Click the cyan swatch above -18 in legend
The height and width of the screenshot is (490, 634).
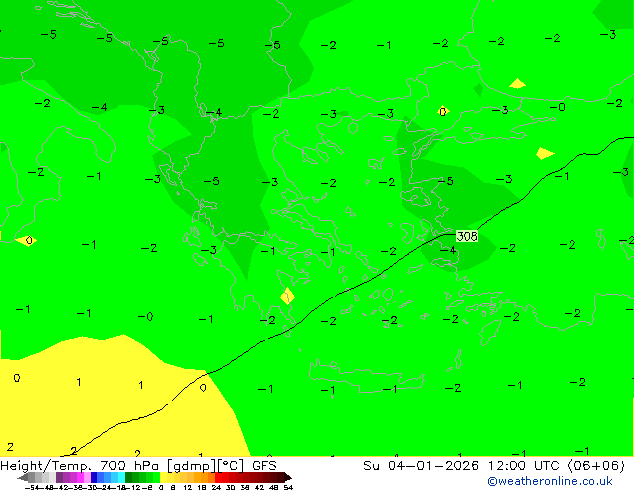click(x=121, y=477)
